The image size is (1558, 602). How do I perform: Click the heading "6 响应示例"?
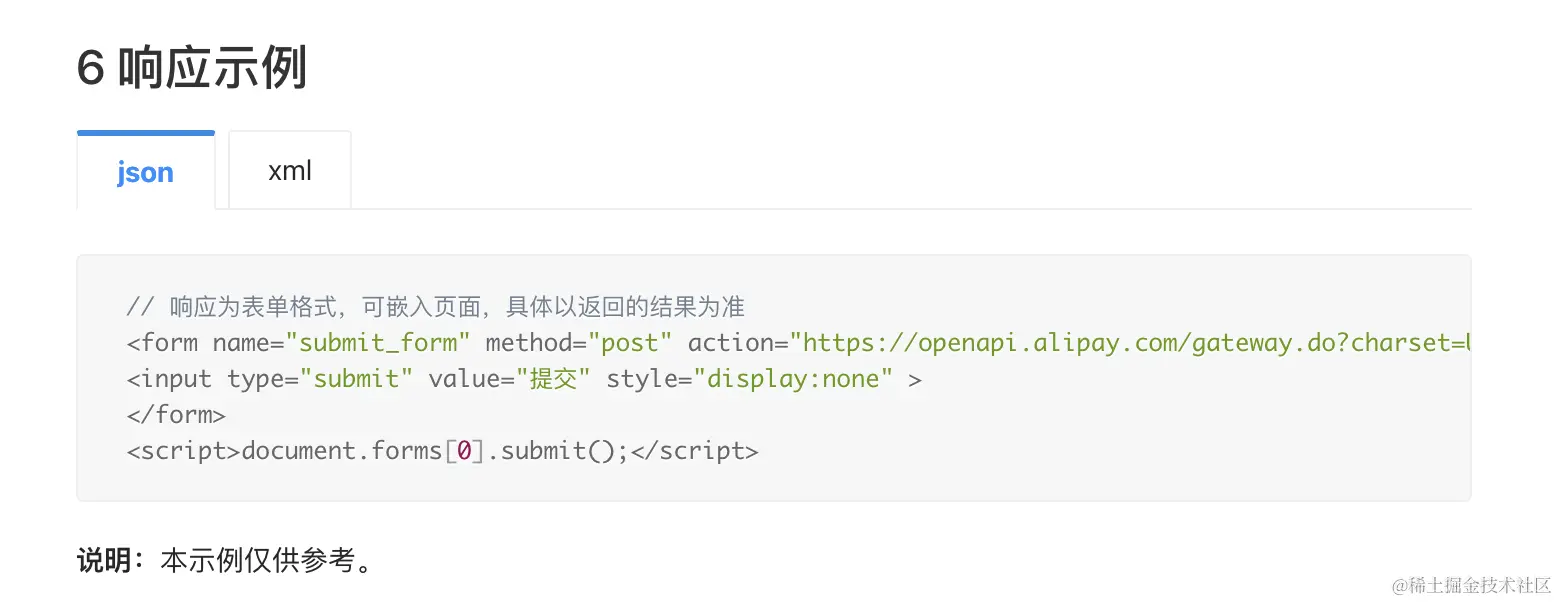(192, 69)
